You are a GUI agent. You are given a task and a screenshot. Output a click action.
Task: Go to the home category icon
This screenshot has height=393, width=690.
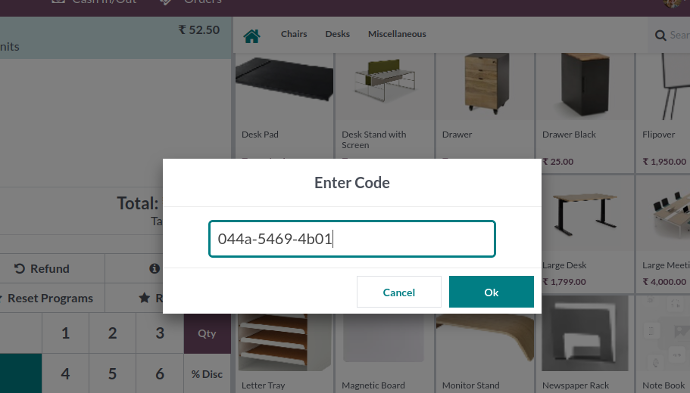point(252,36)
